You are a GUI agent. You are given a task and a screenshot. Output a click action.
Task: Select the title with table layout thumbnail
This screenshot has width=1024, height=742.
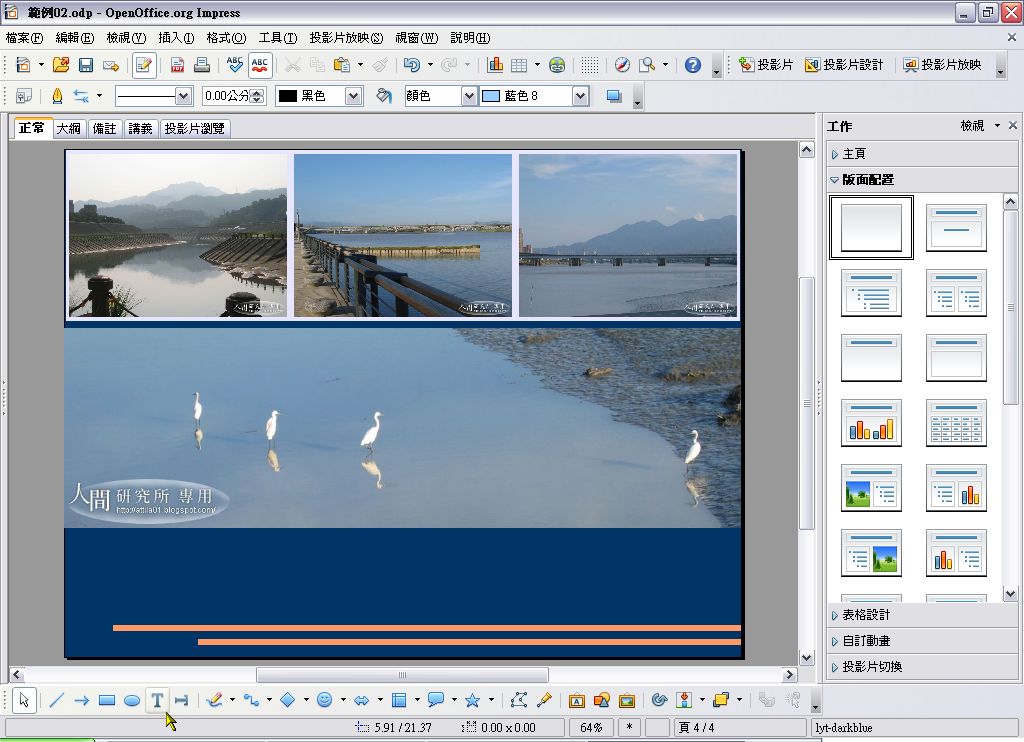pyautogui.click(x=956, y=423)
